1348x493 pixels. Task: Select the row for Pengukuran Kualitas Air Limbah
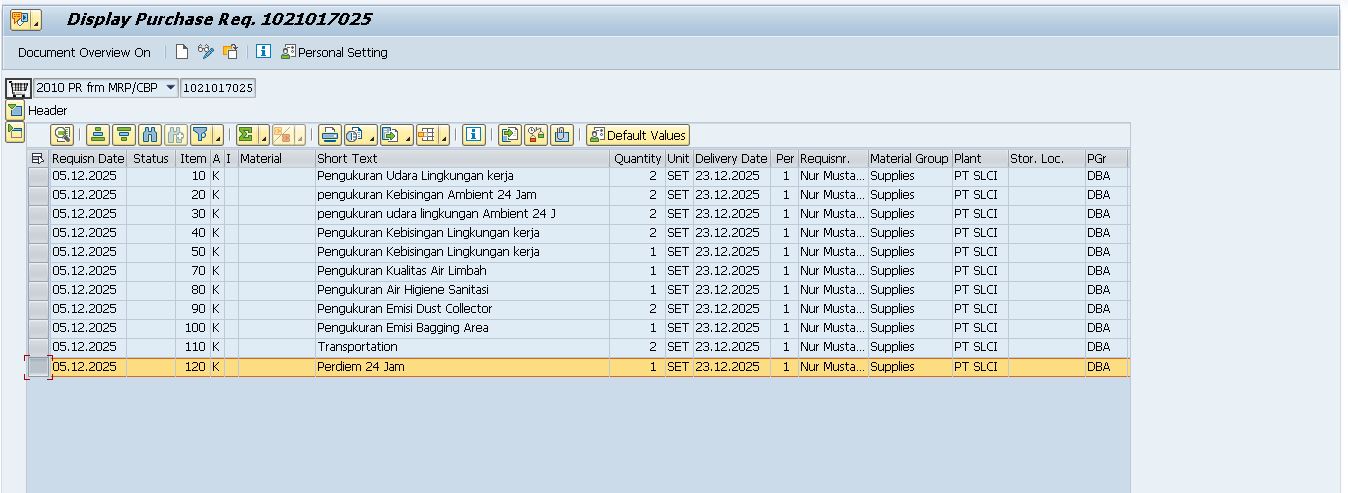pos(38,271)
